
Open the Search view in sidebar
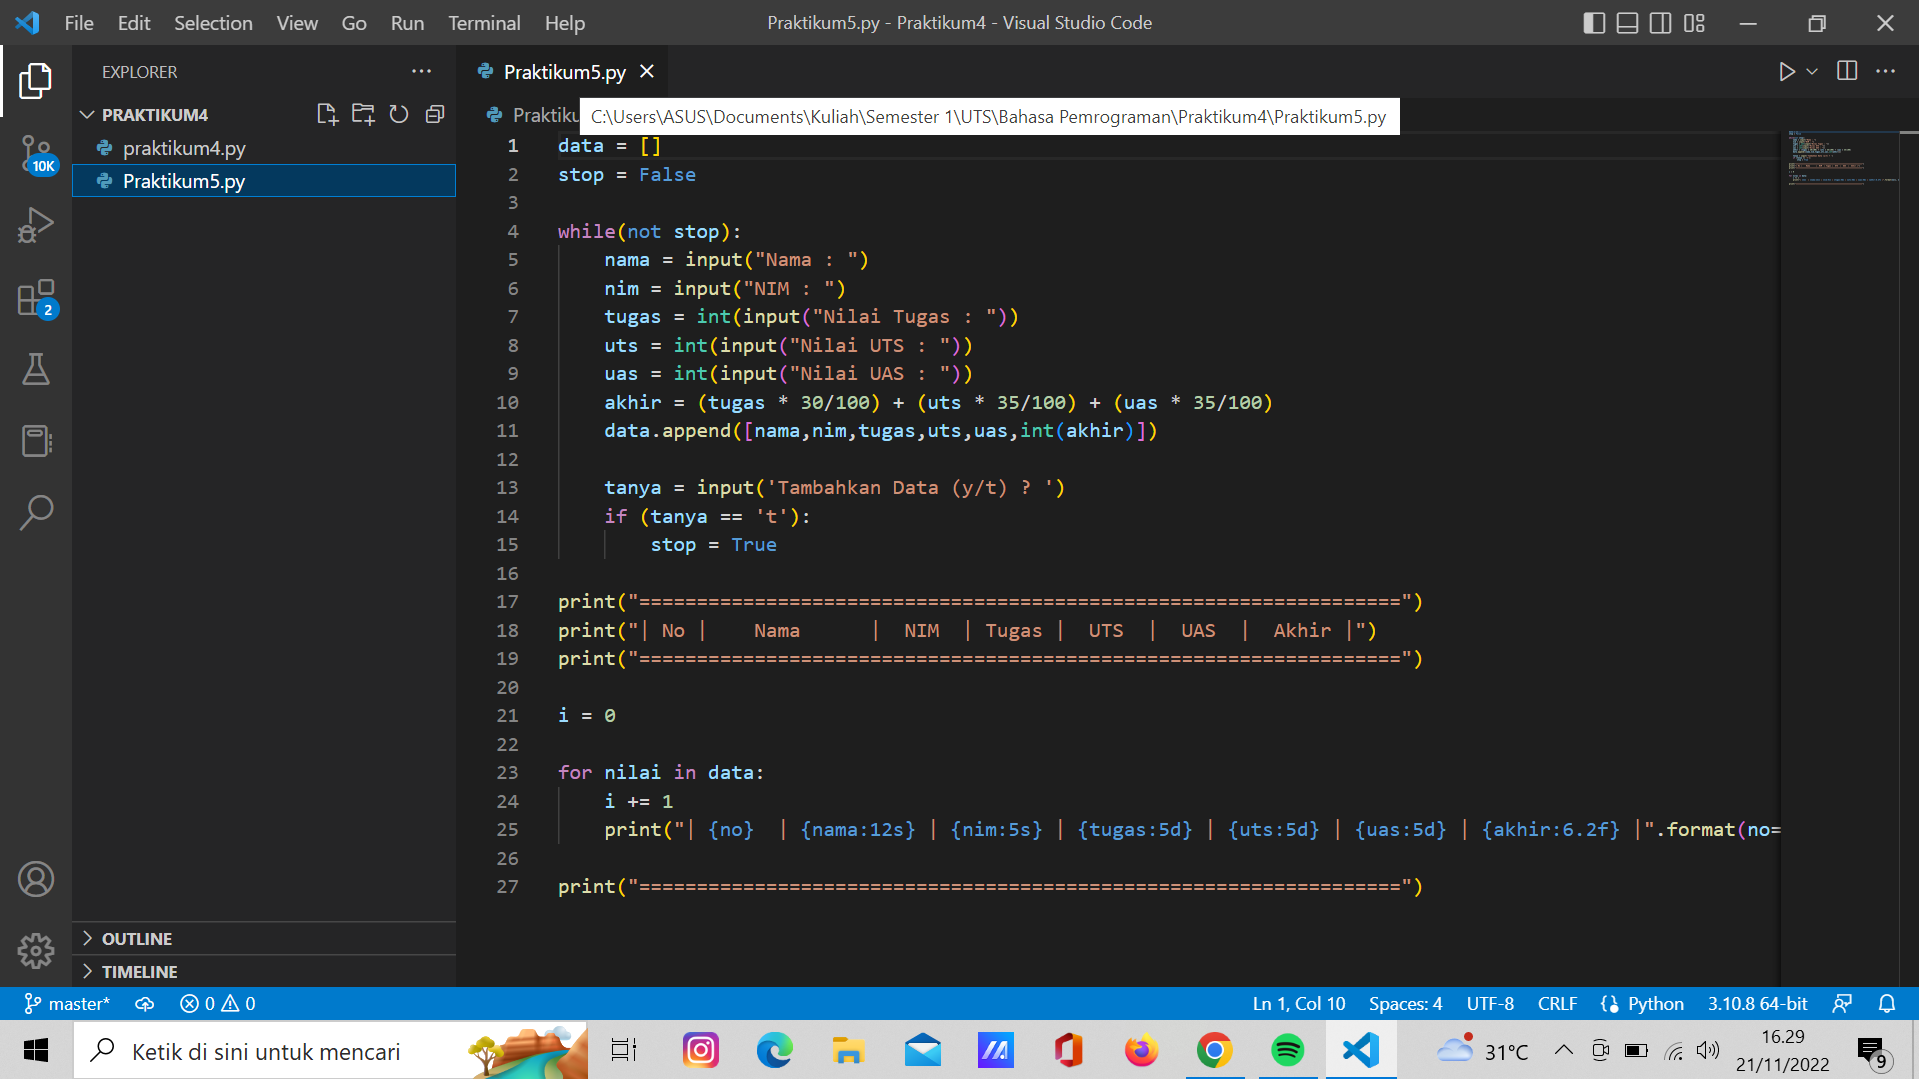36,513
